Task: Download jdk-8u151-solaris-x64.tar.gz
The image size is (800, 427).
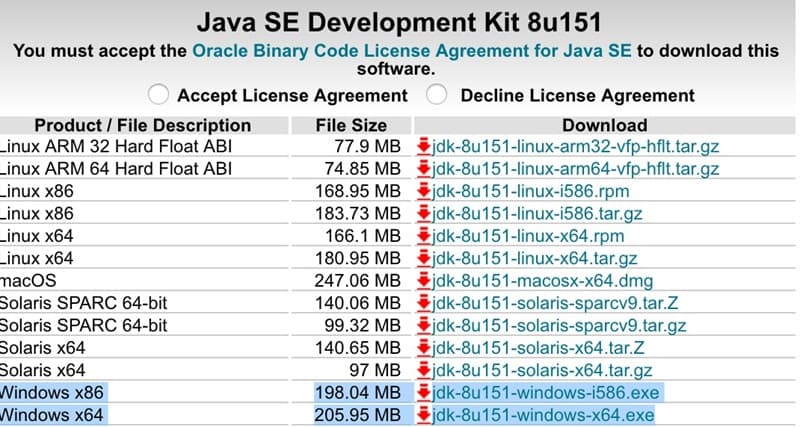Action: (x=542, y=371)
